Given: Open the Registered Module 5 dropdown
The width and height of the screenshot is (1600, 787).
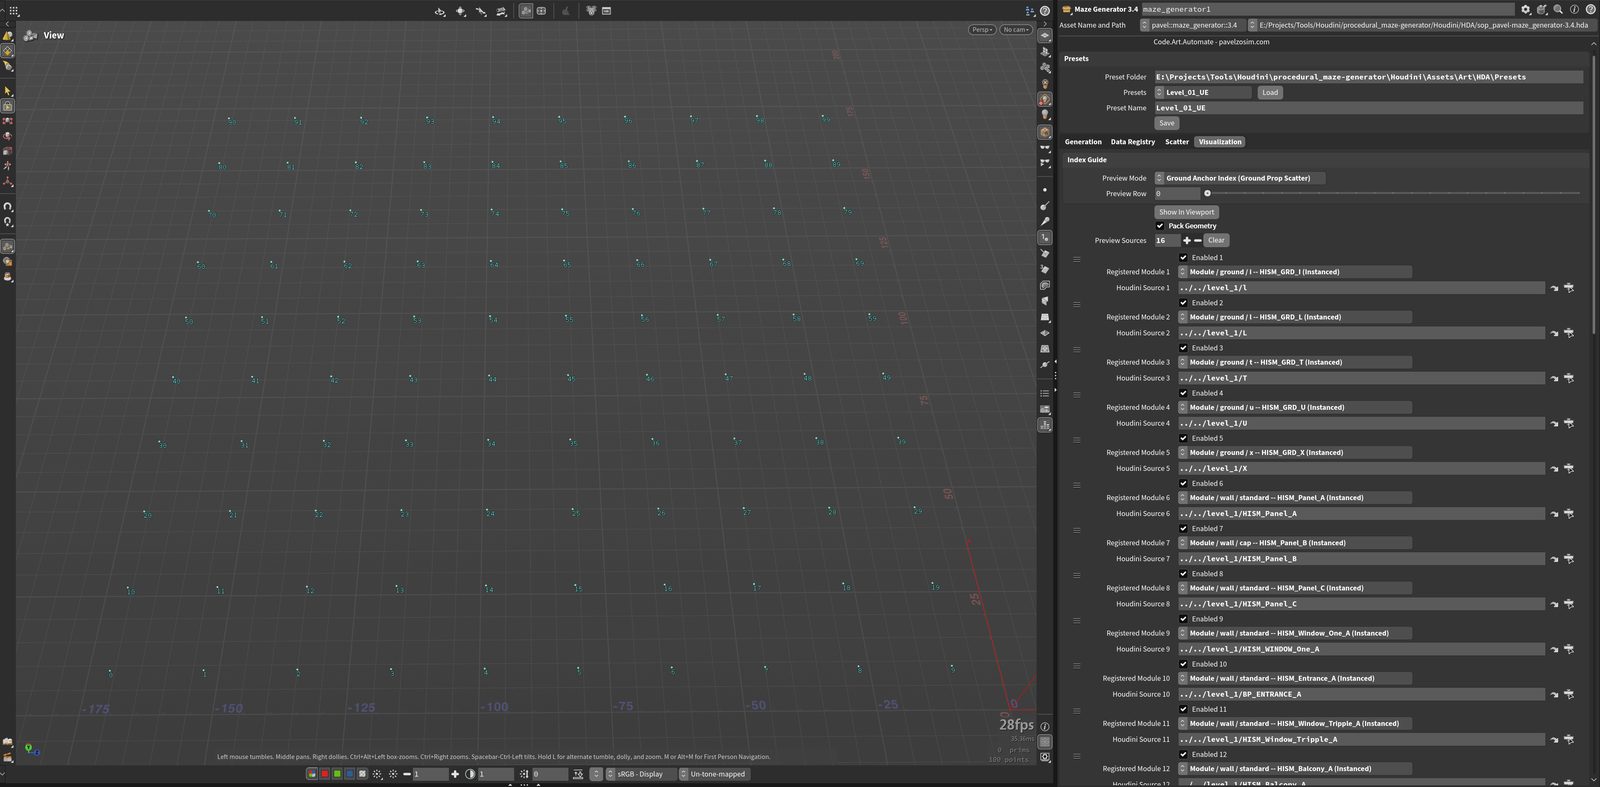Looking at the screenshot, I should tap(1295, 453).
